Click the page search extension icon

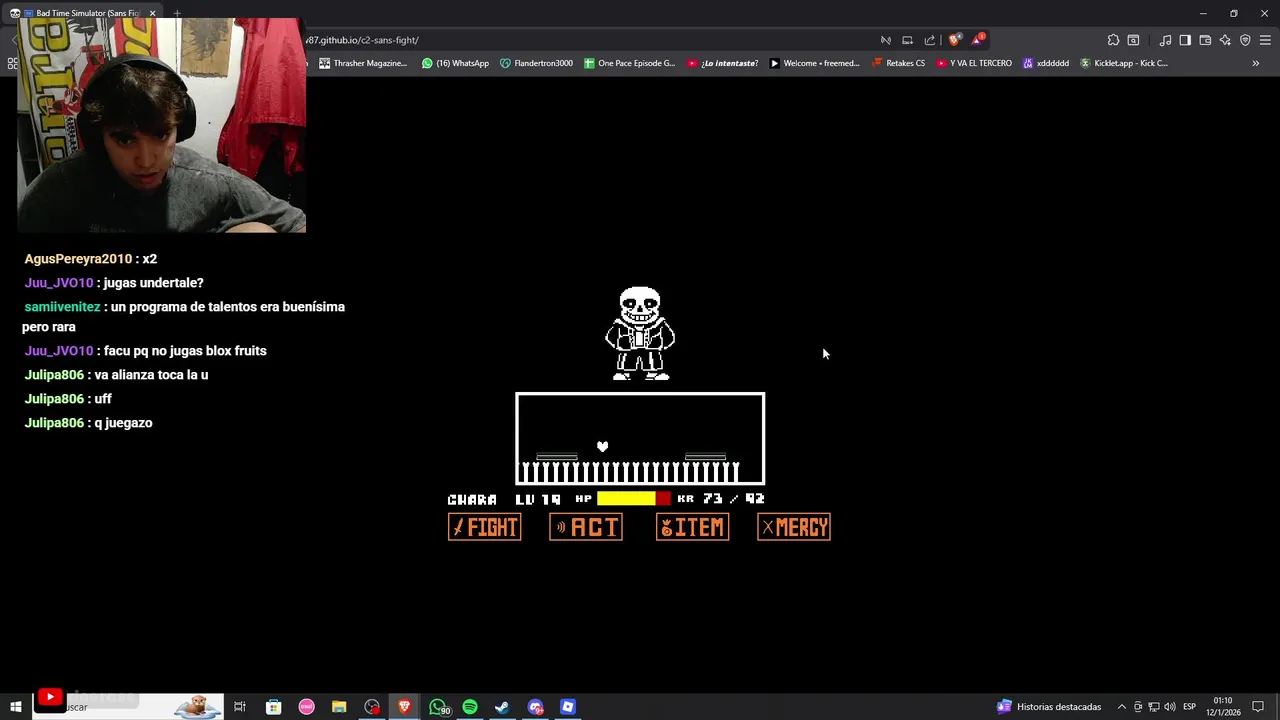[1133, 40]
